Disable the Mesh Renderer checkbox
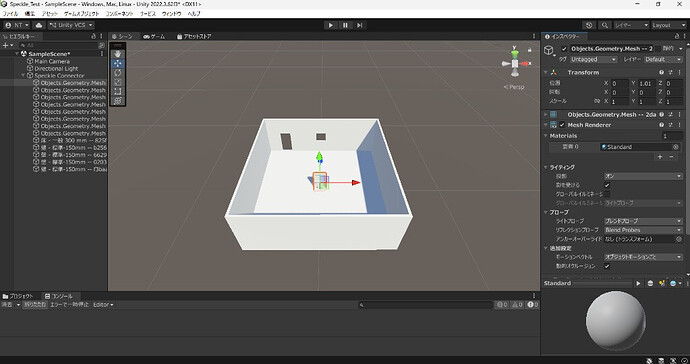 click(x=562, y=125)
